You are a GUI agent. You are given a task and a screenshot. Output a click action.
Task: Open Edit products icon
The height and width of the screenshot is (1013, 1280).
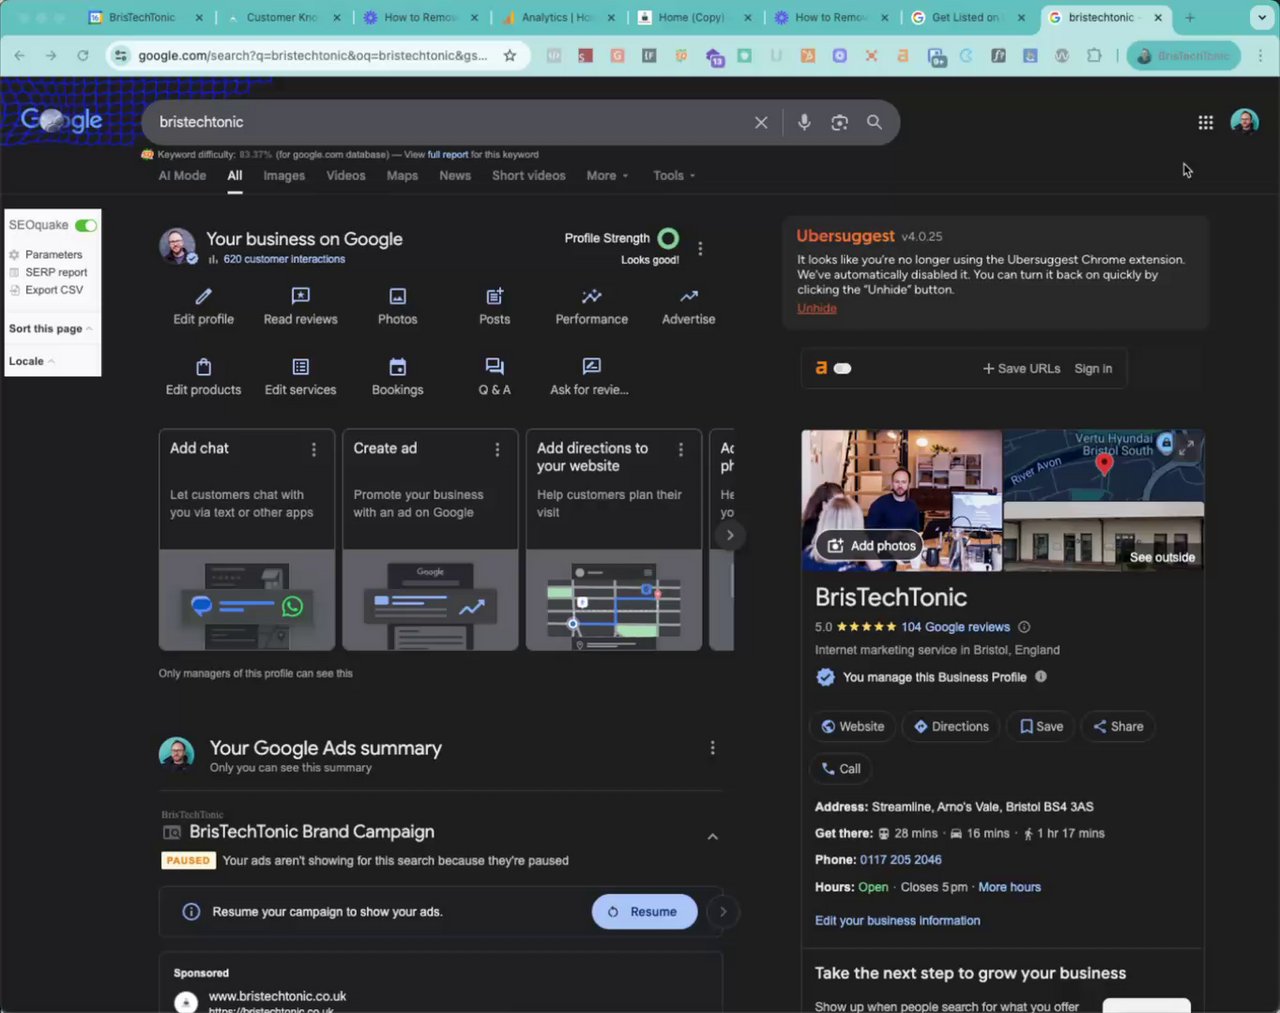tap(203, 366)
